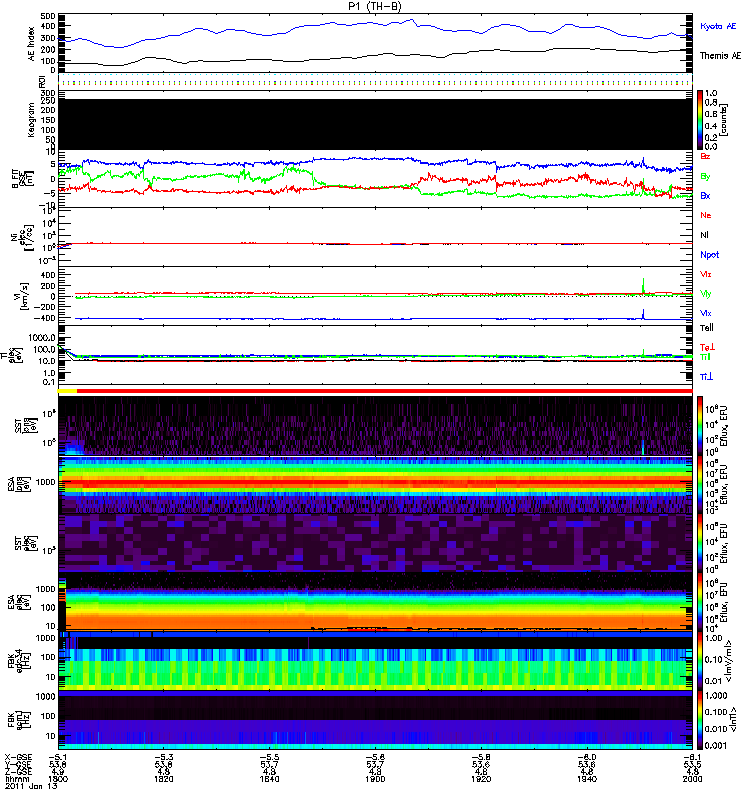Click the green "Viy" velocity legend label
Viewport: 750px width, 800px height.
click(706, 294)
